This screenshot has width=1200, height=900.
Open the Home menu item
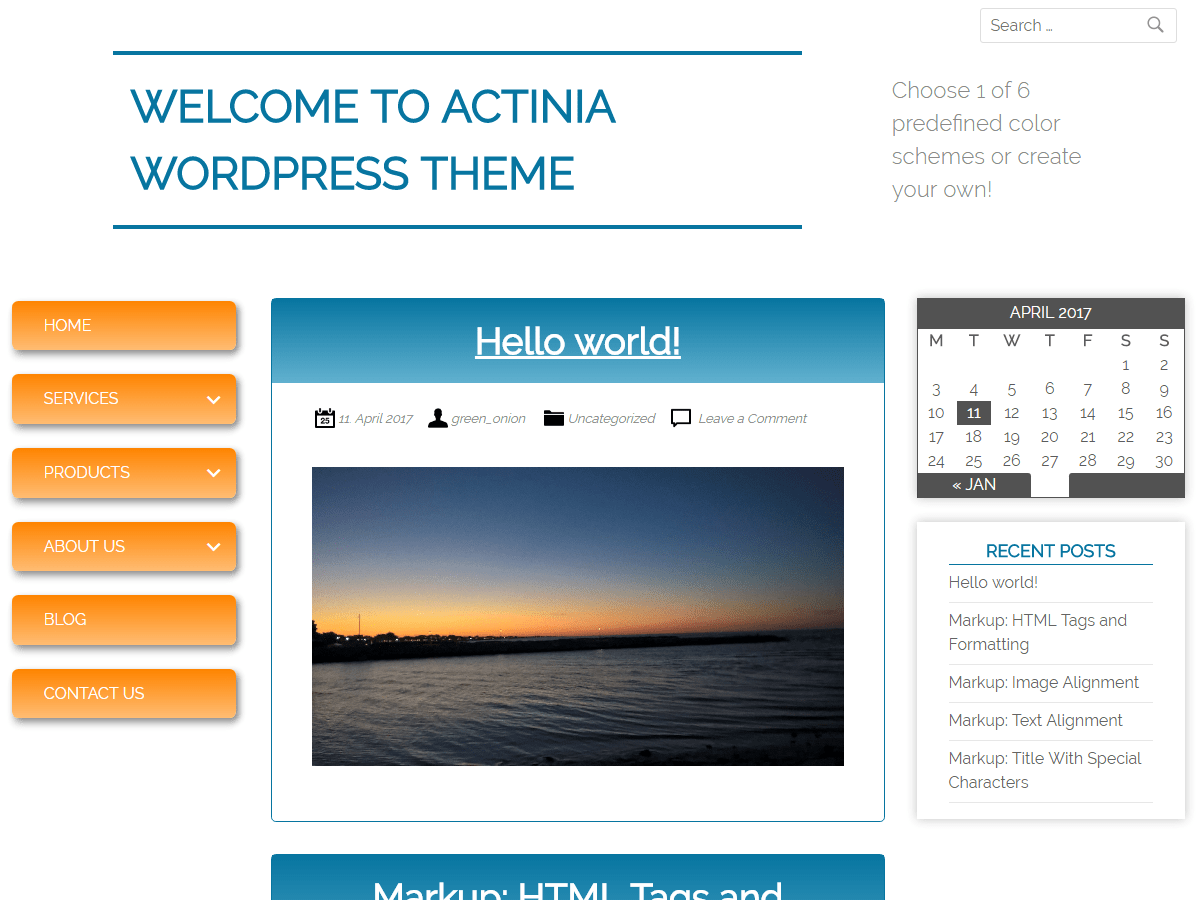coord(68,326)
